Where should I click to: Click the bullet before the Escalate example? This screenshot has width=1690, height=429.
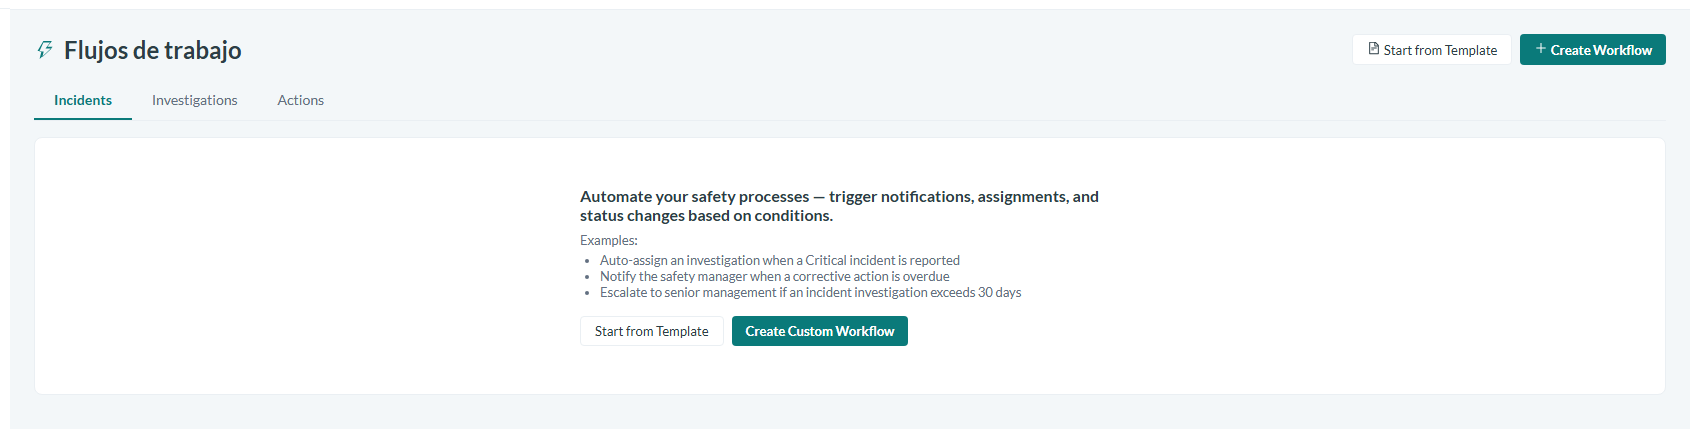587,293
